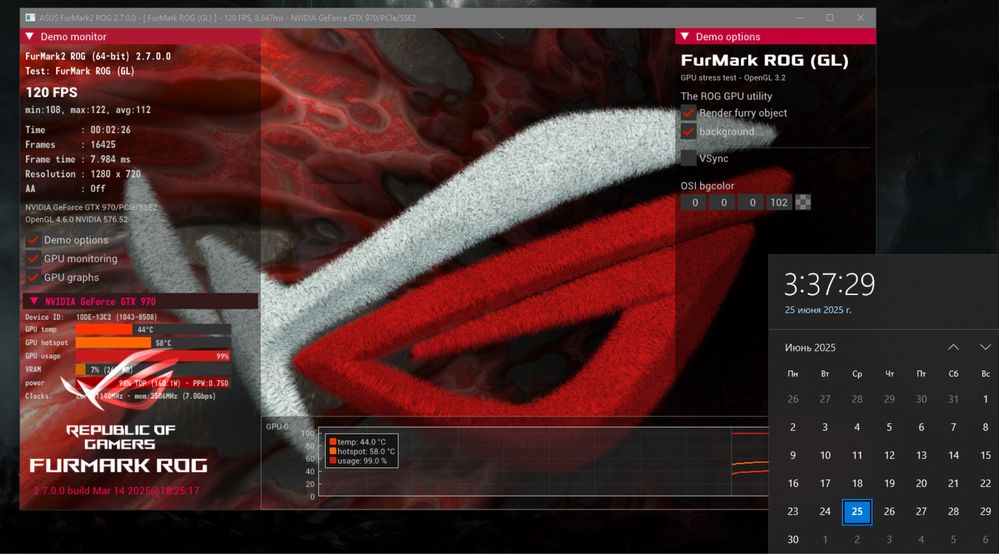999x554 pixels.
Task: Collapse the Demo options panel
Action: pyautogui.click(x=685, y=37)
